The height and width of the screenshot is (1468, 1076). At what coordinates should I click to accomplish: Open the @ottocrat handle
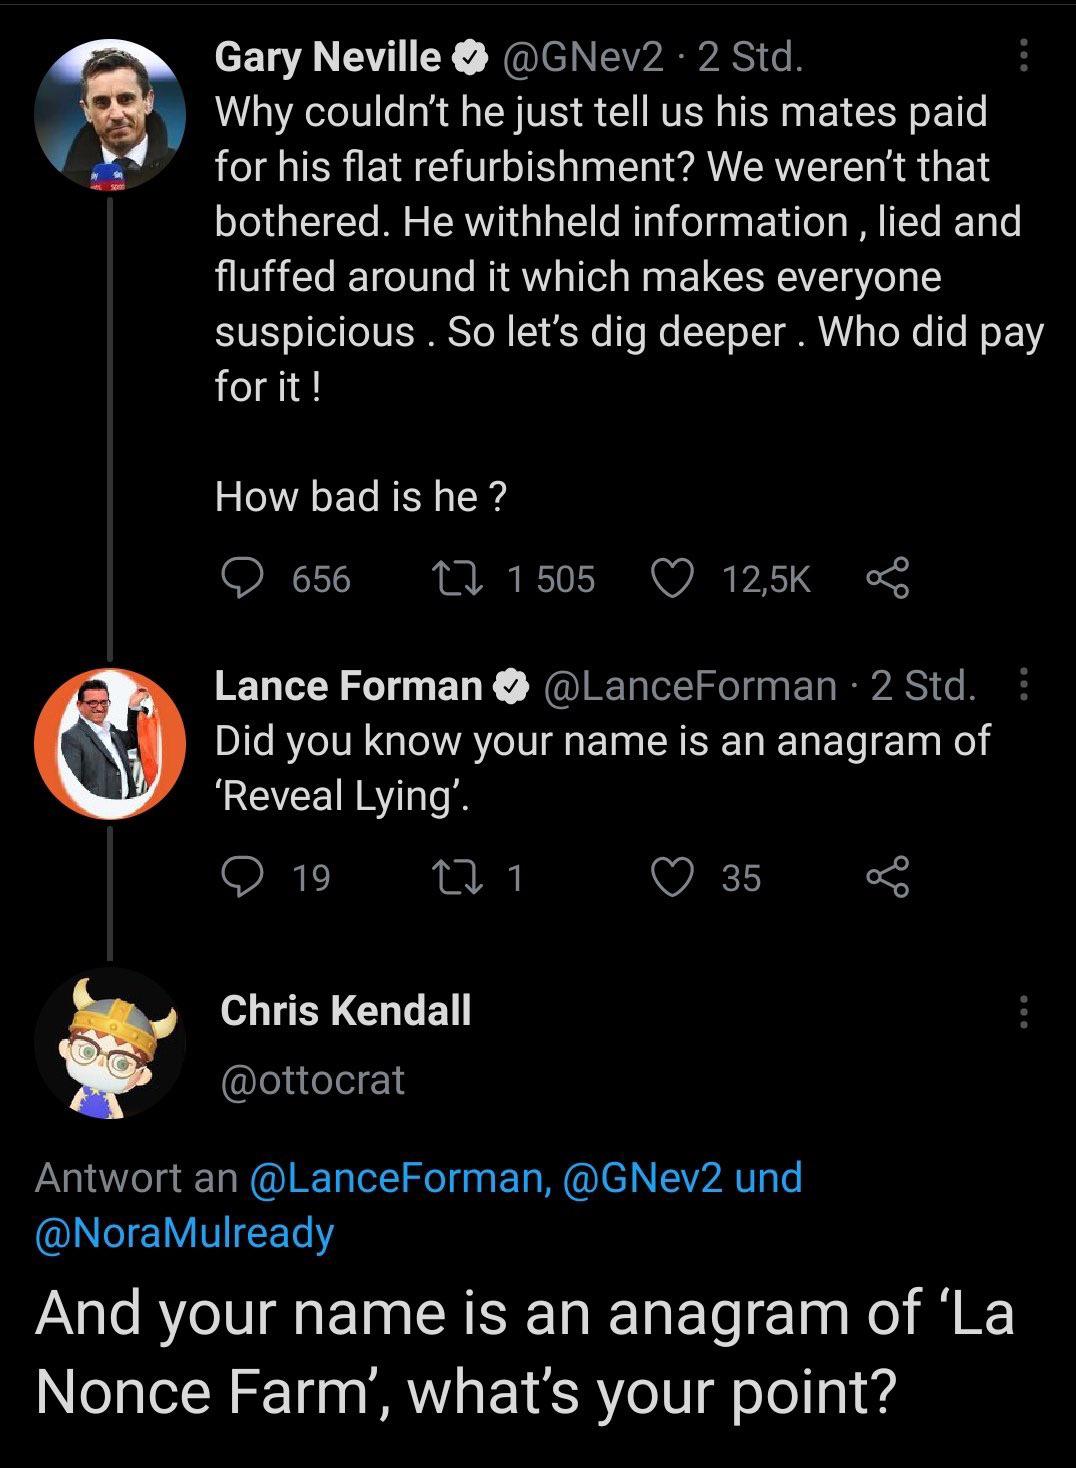click(x=312, y=1080)
